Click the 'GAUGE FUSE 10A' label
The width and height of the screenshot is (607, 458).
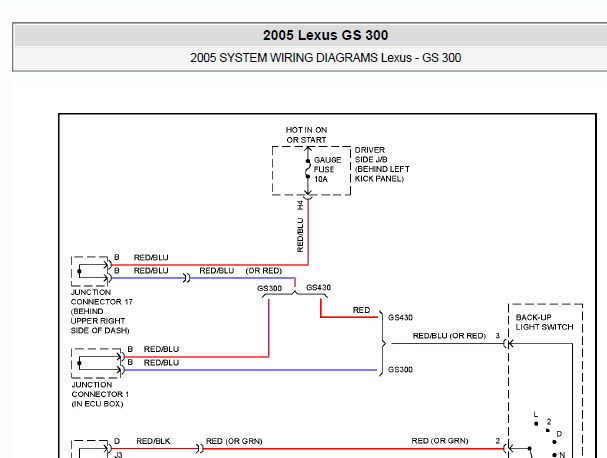click(328, 170)
